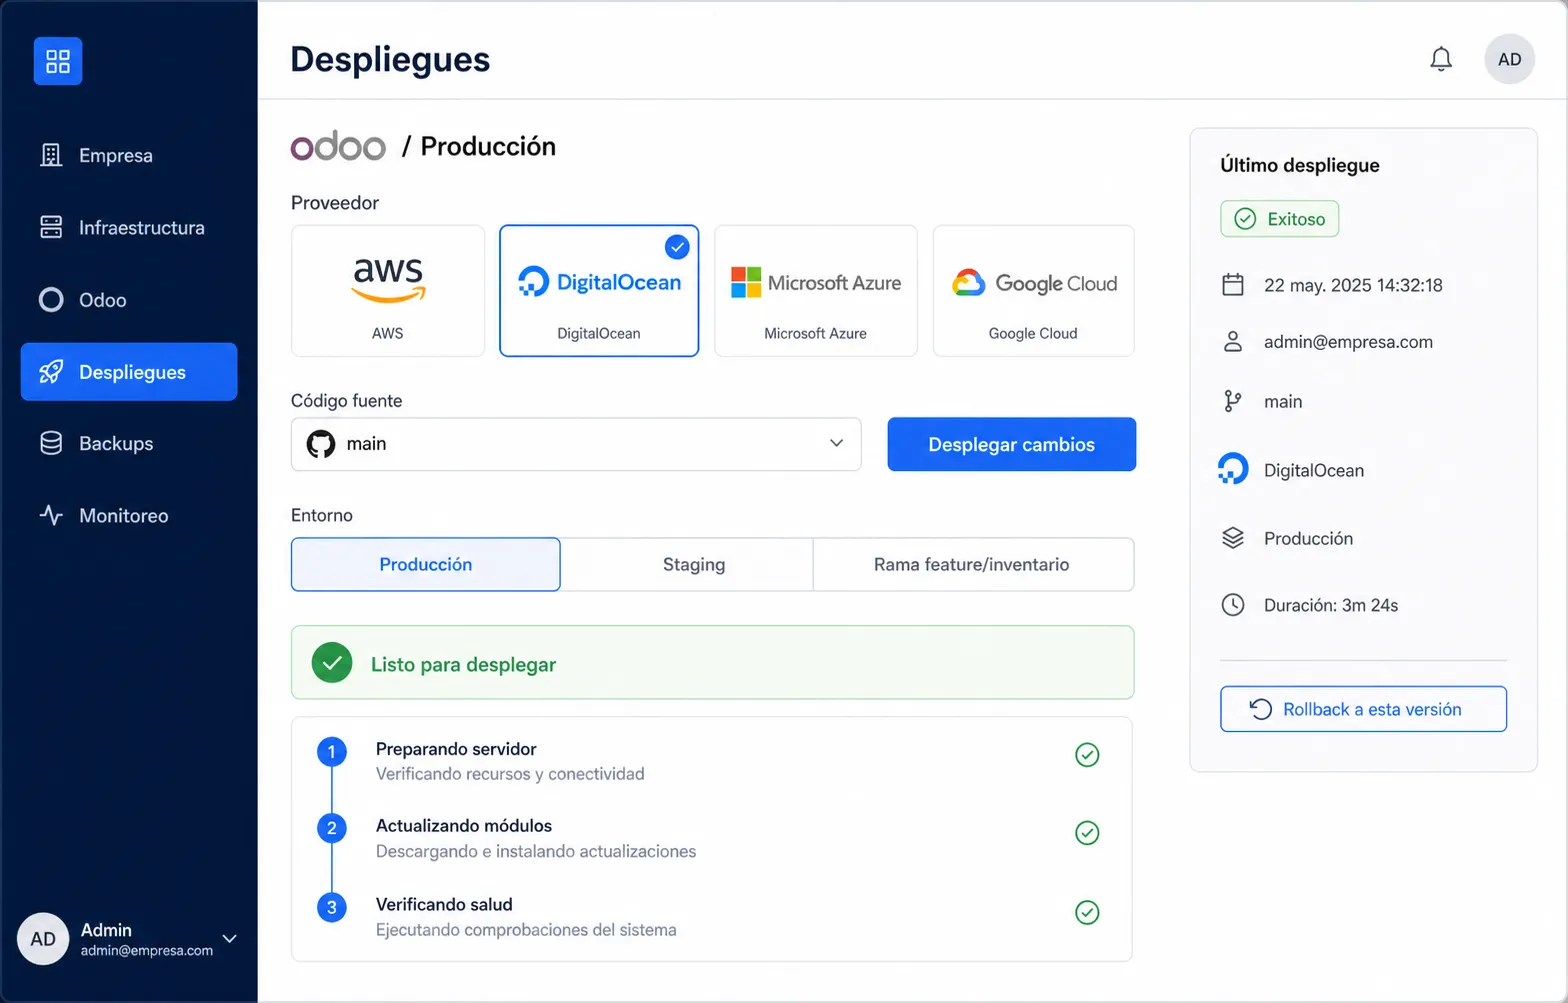The height and width of the screenshot is (1003, 1568).
Task: Open Despliegues in sidebar menu
Action: coord(129,372)
